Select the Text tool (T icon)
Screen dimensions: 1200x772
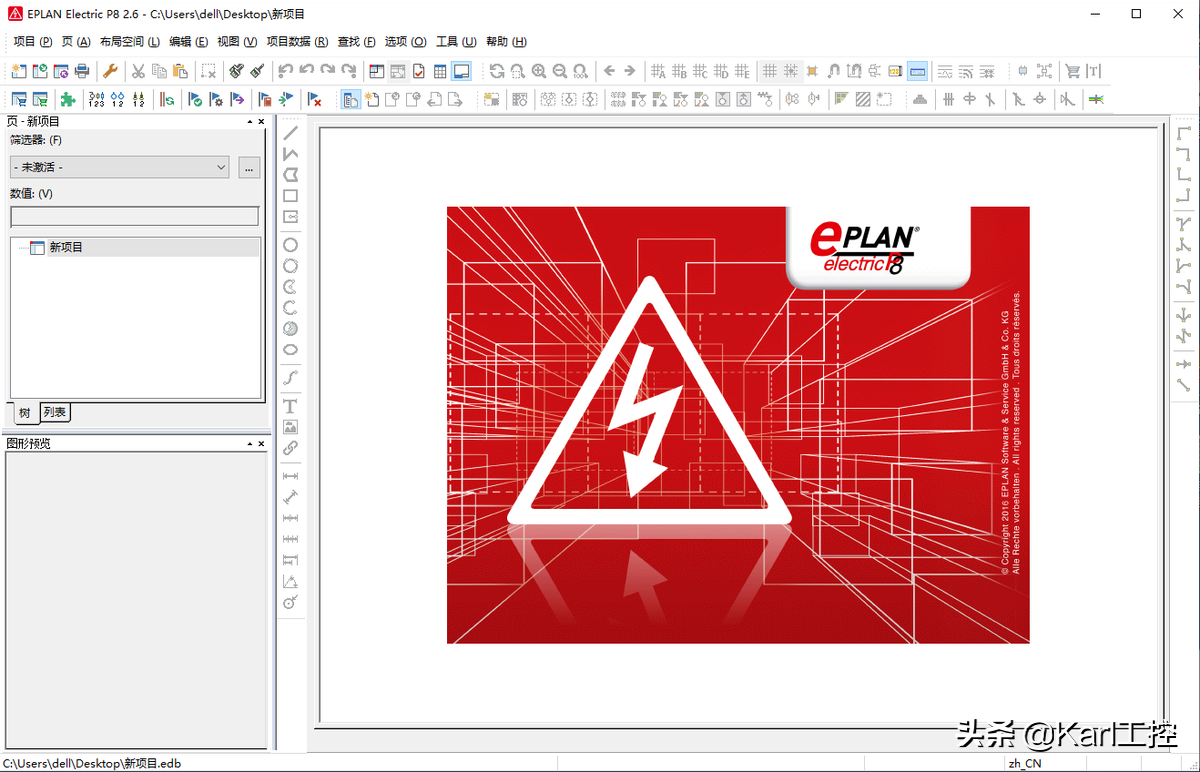click(291, 406)
